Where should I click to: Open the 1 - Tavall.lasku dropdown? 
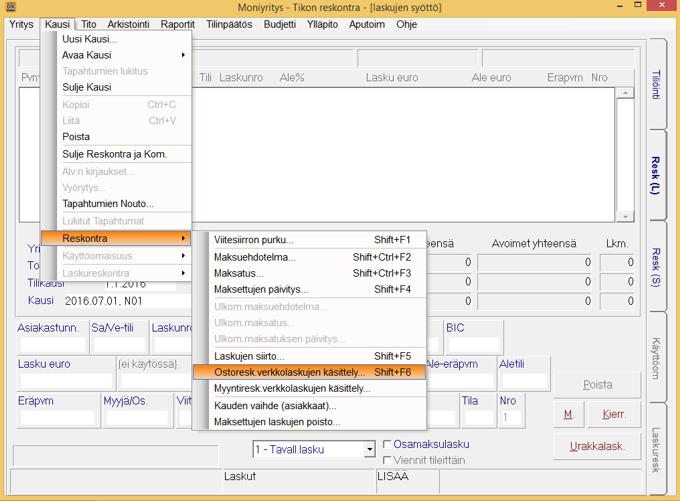369,449
